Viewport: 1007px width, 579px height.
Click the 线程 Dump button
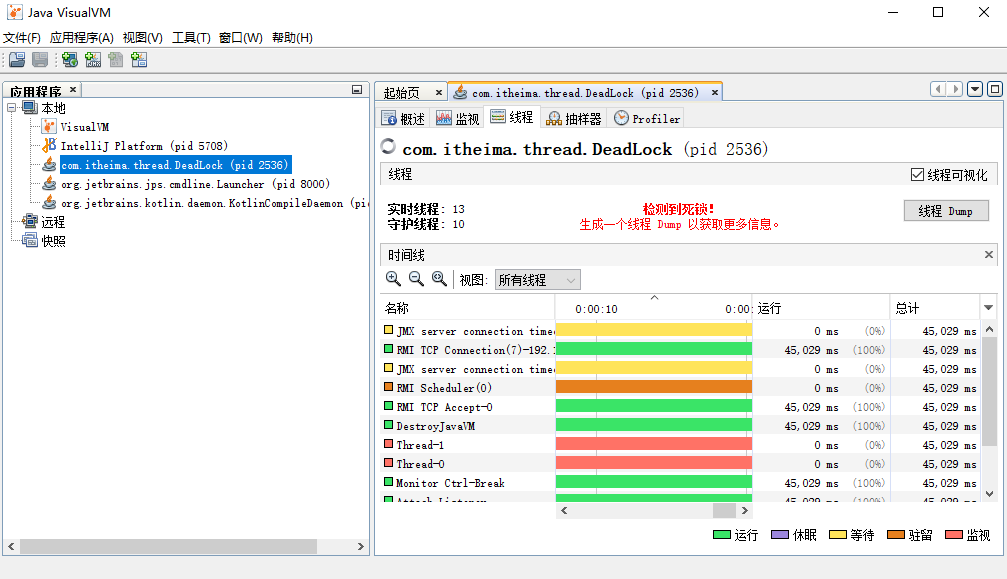[945, 211]
